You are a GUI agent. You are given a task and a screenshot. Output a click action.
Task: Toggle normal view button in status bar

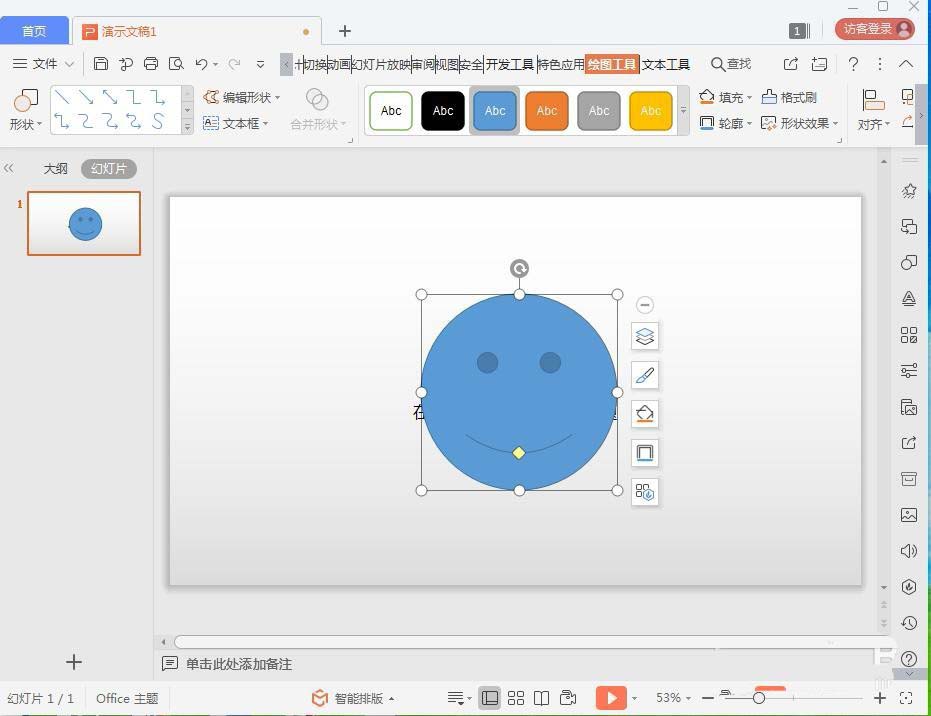click(490, 698)
